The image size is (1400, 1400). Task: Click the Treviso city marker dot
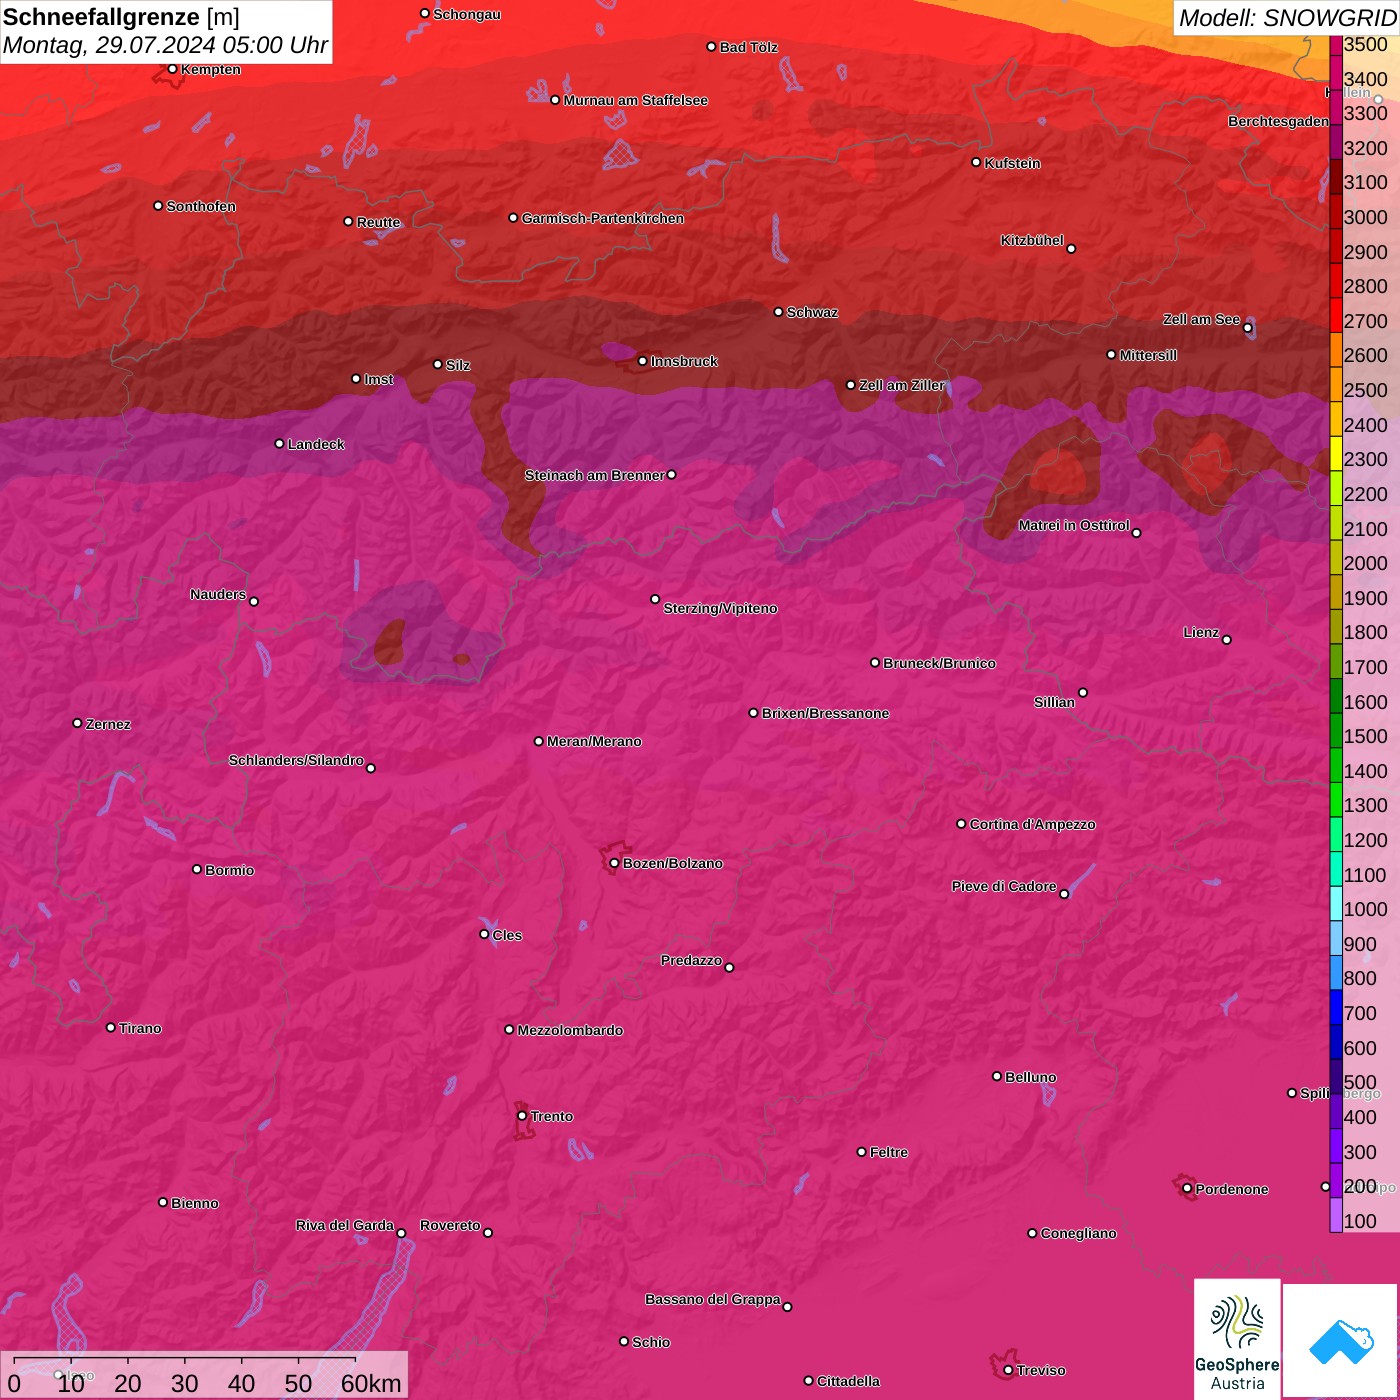pos(1008,1370)
